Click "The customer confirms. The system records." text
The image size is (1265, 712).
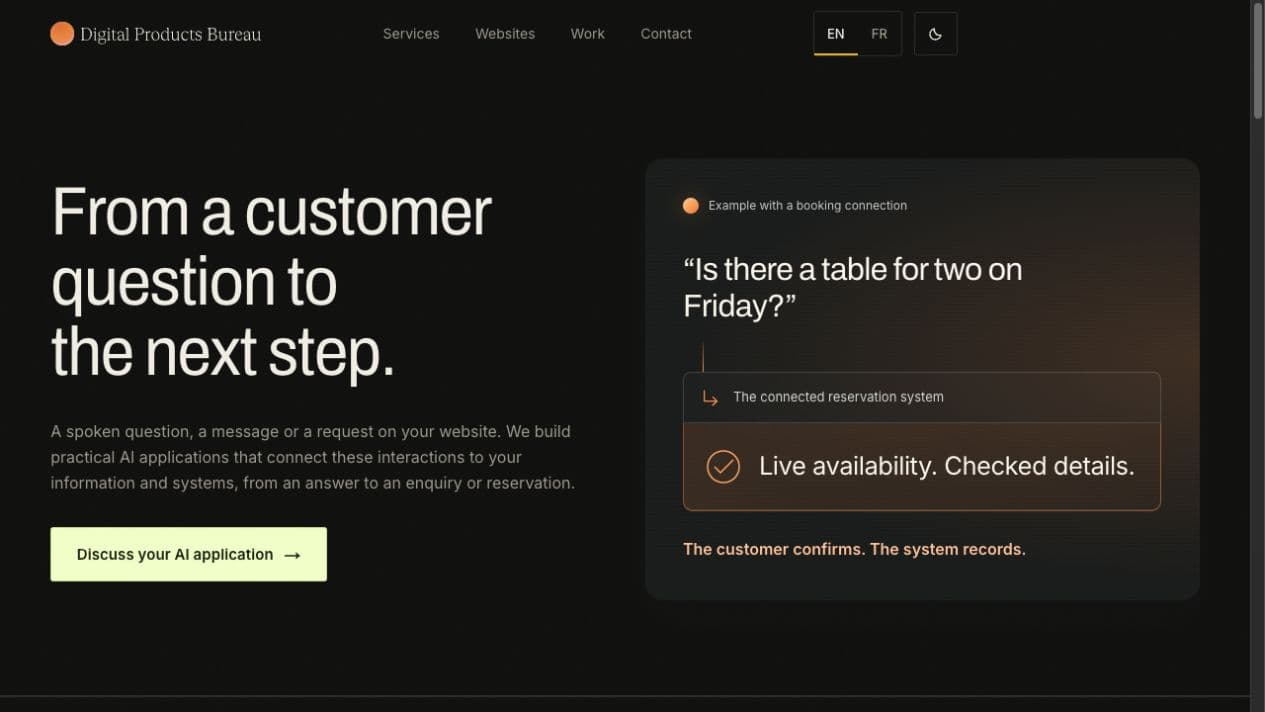point(854,549)
